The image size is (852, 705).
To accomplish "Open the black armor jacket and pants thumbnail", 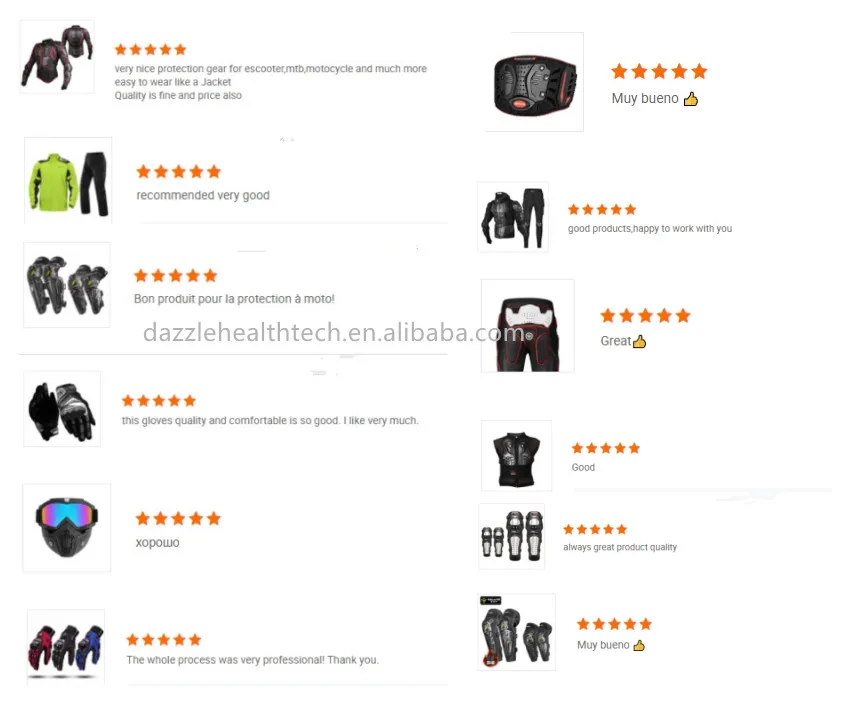I will click(513, 217).
